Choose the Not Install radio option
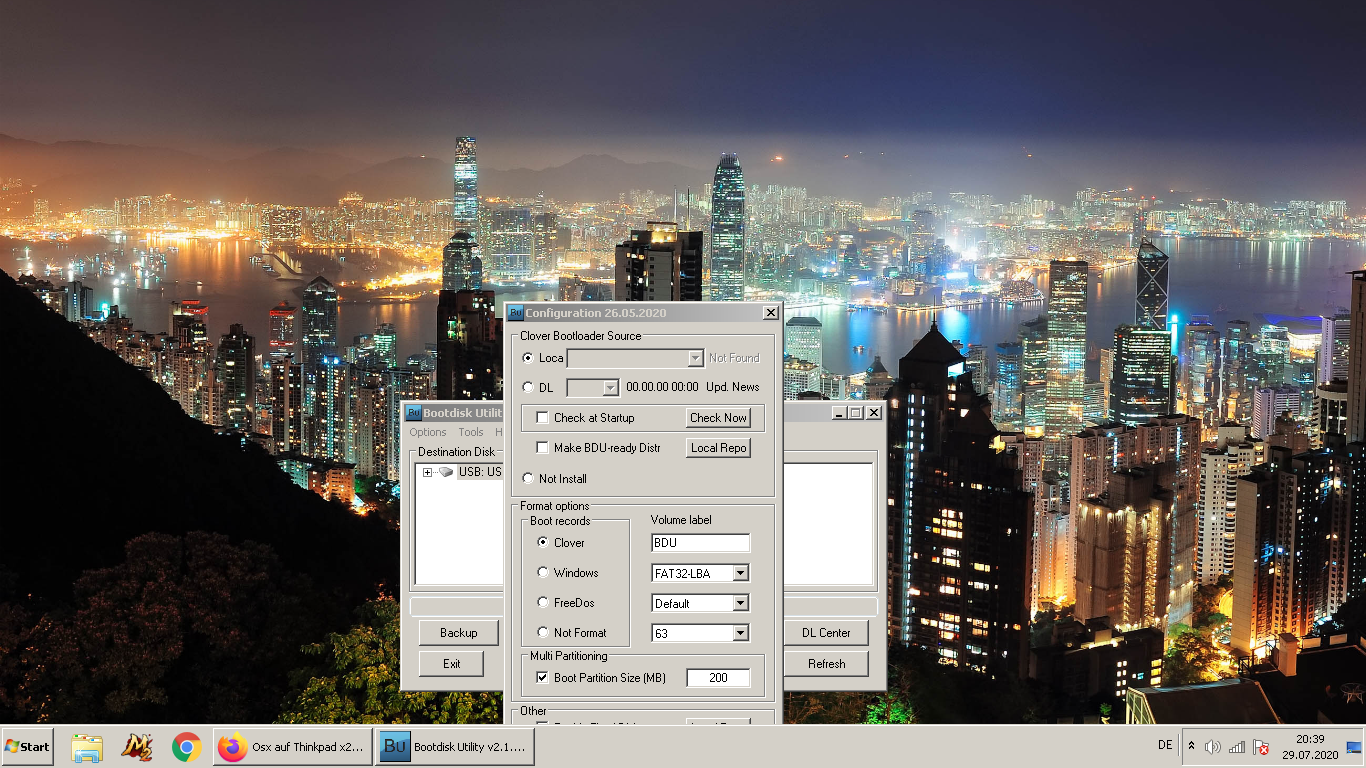Image resolution: width=1366 pixels, height=768 pixels. coord(528,479)
